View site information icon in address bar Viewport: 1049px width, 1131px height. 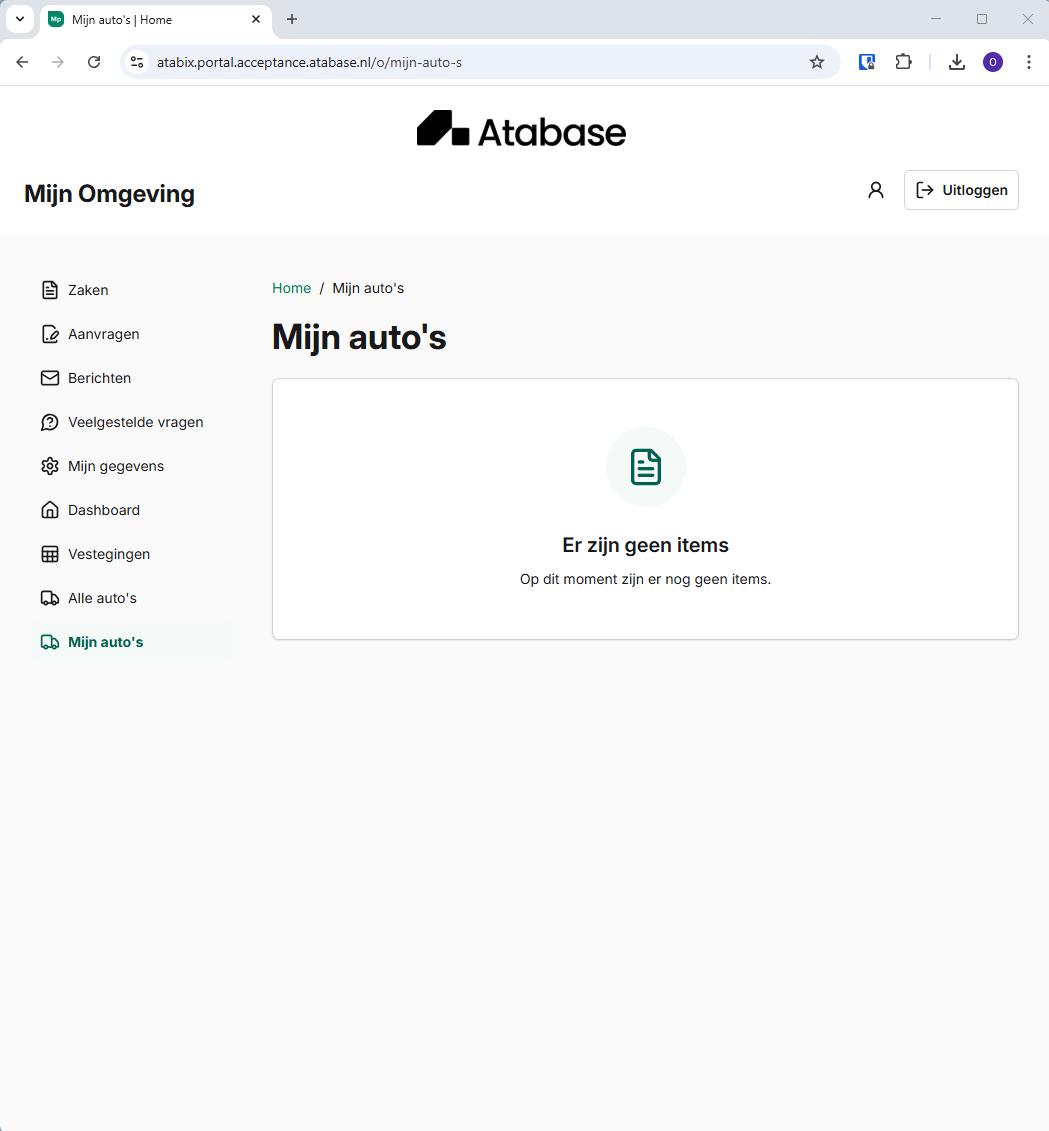point(137,62)
